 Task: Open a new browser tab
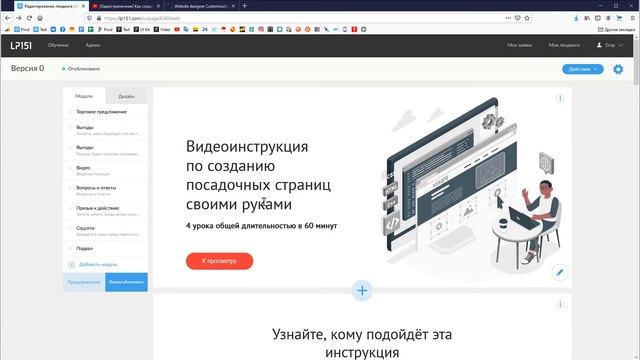click(x=244, y=6)
